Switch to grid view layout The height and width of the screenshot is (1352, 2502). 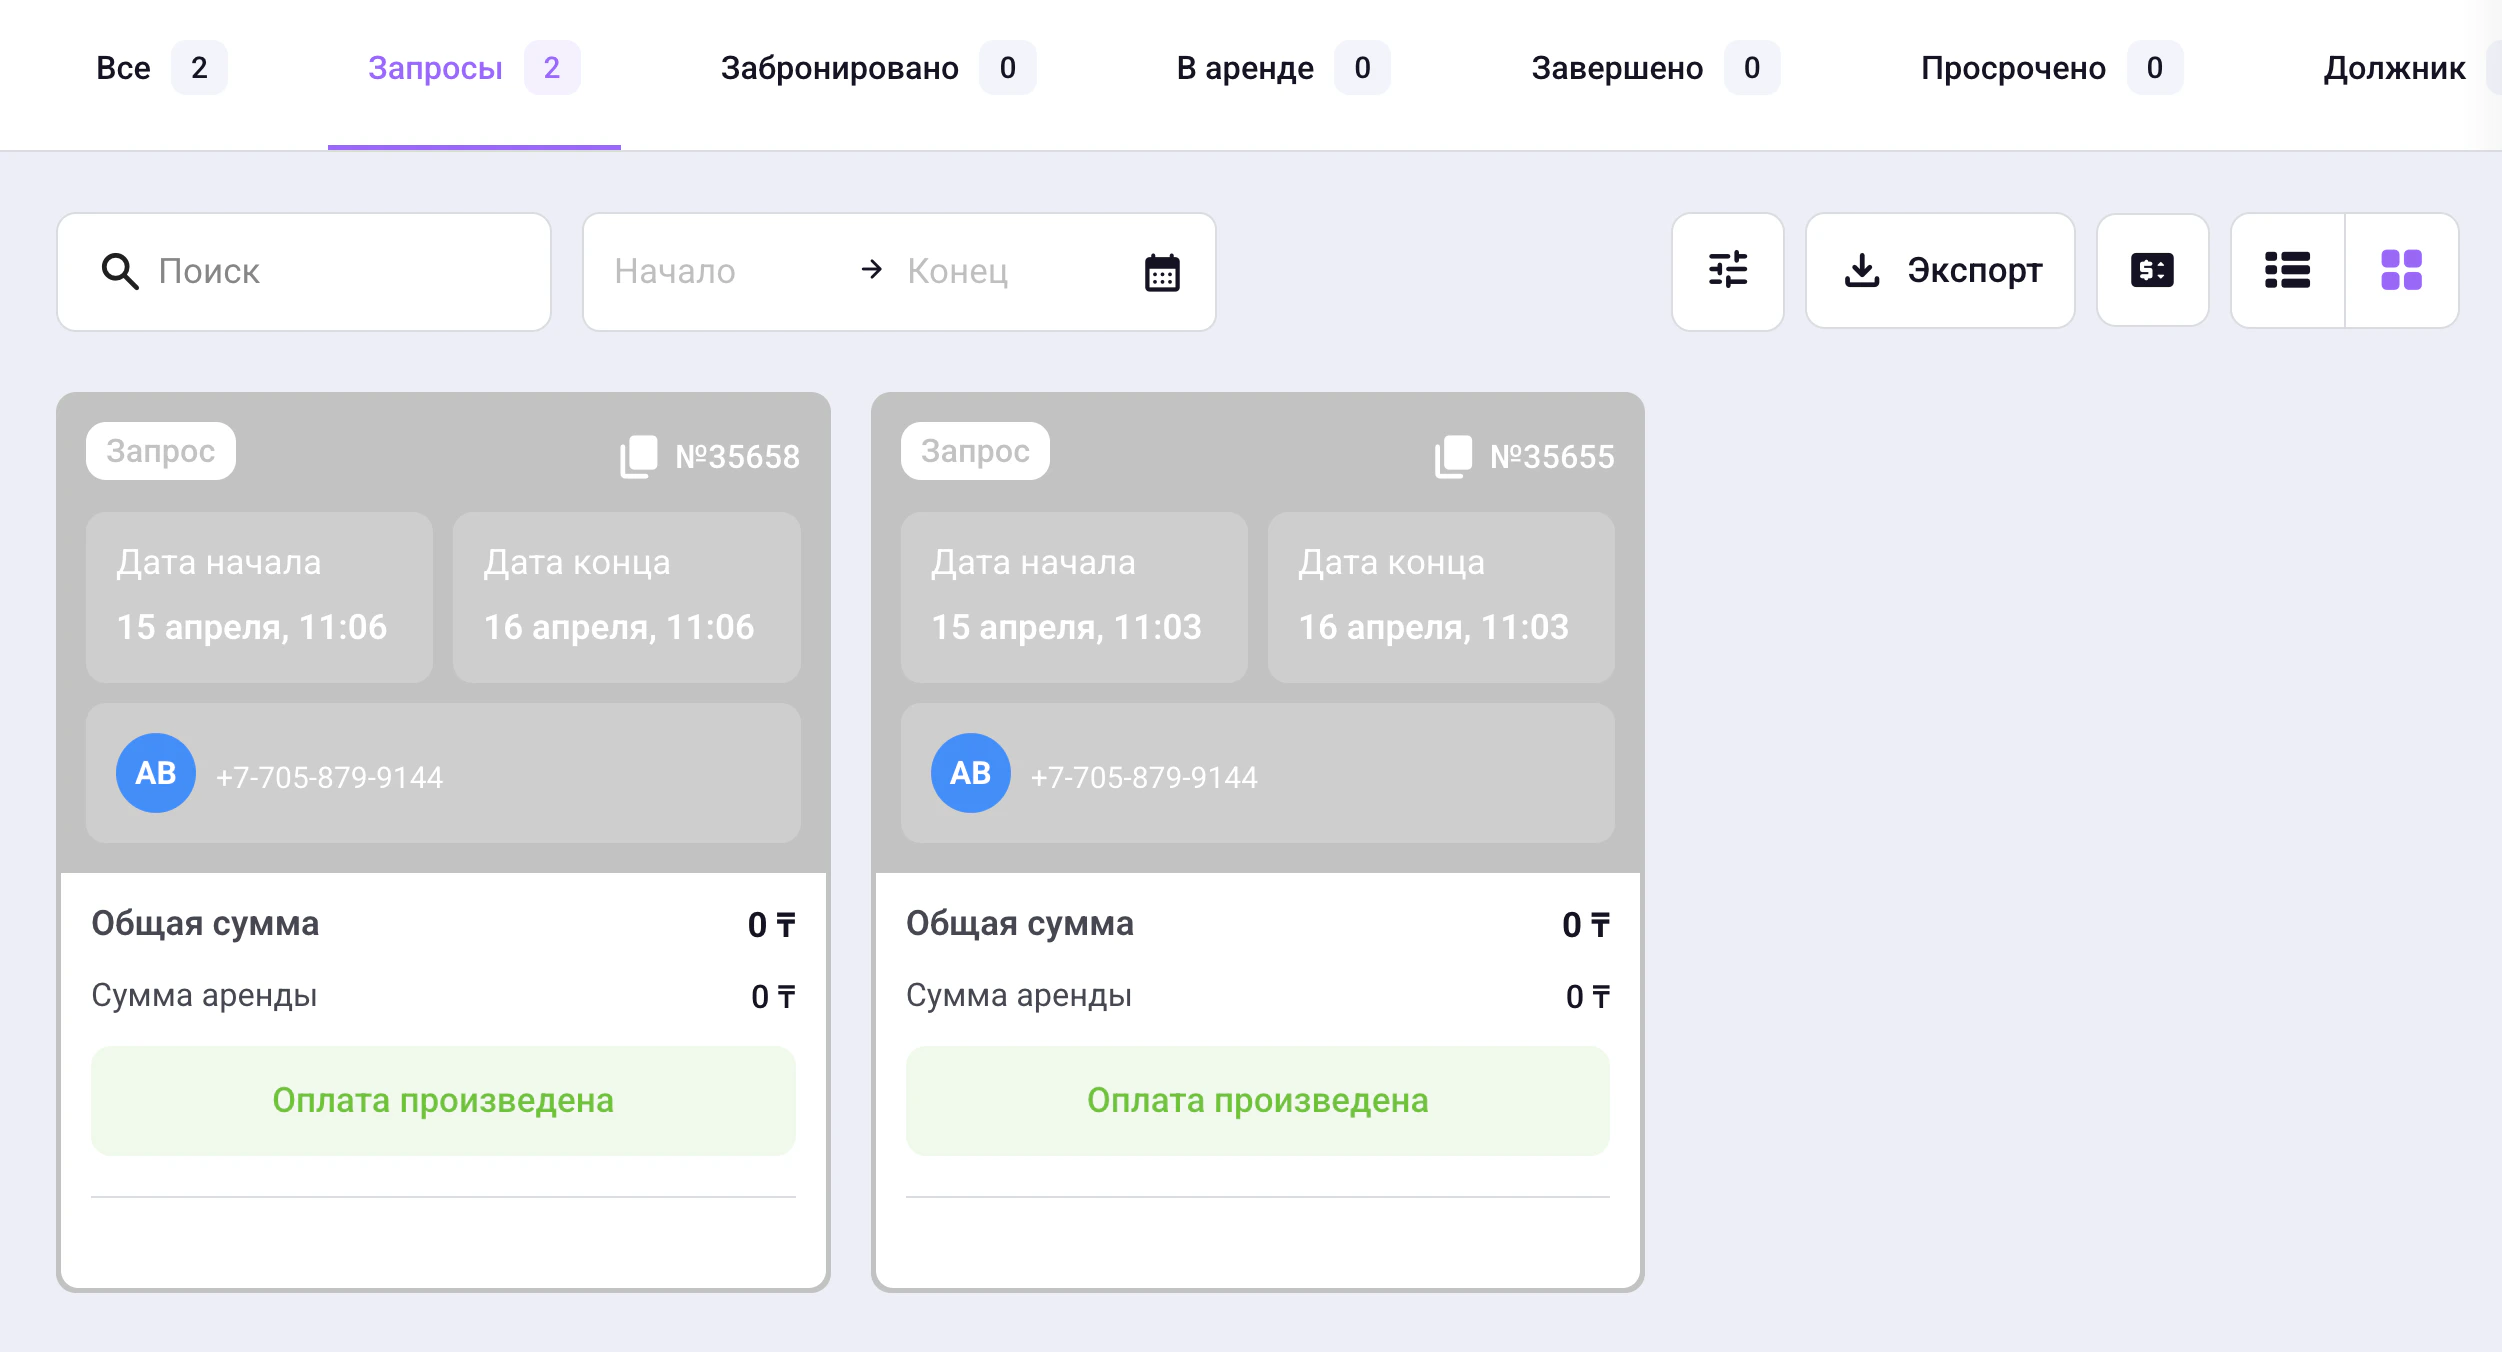coord(2401,270)
